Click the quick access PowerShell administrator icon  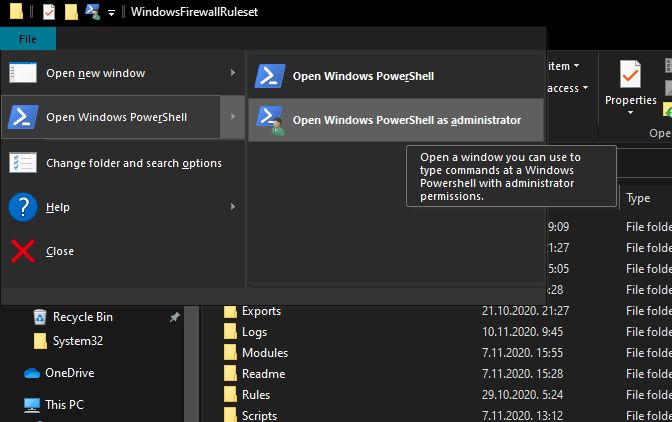pyautogui.click(x=92, y=12)
